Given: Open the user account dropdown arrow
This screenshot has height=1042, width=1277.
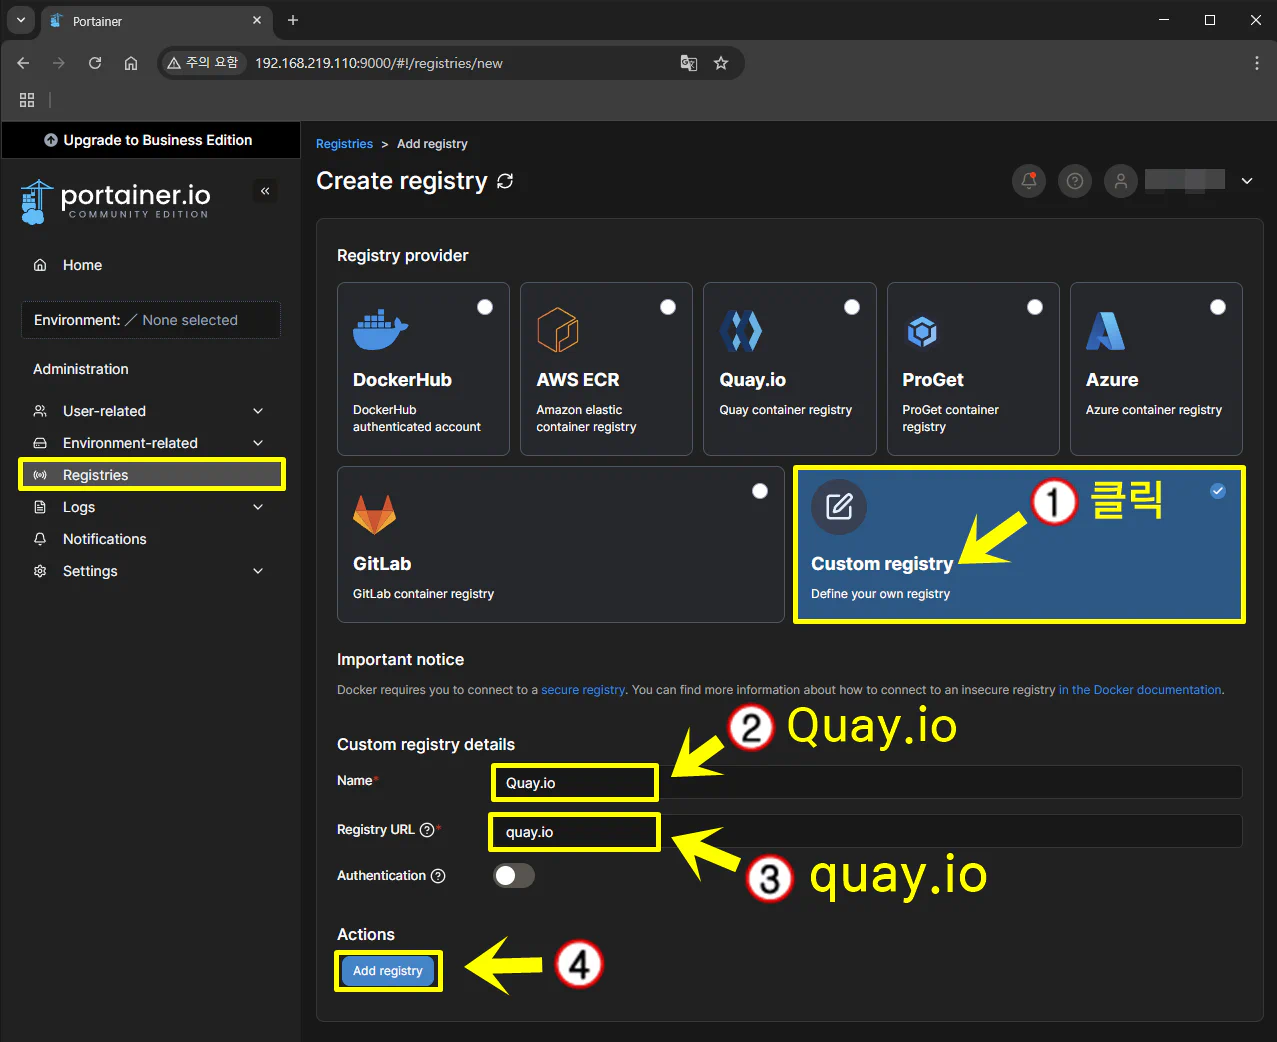Looking at the screenshot, I should [1247, 181].
